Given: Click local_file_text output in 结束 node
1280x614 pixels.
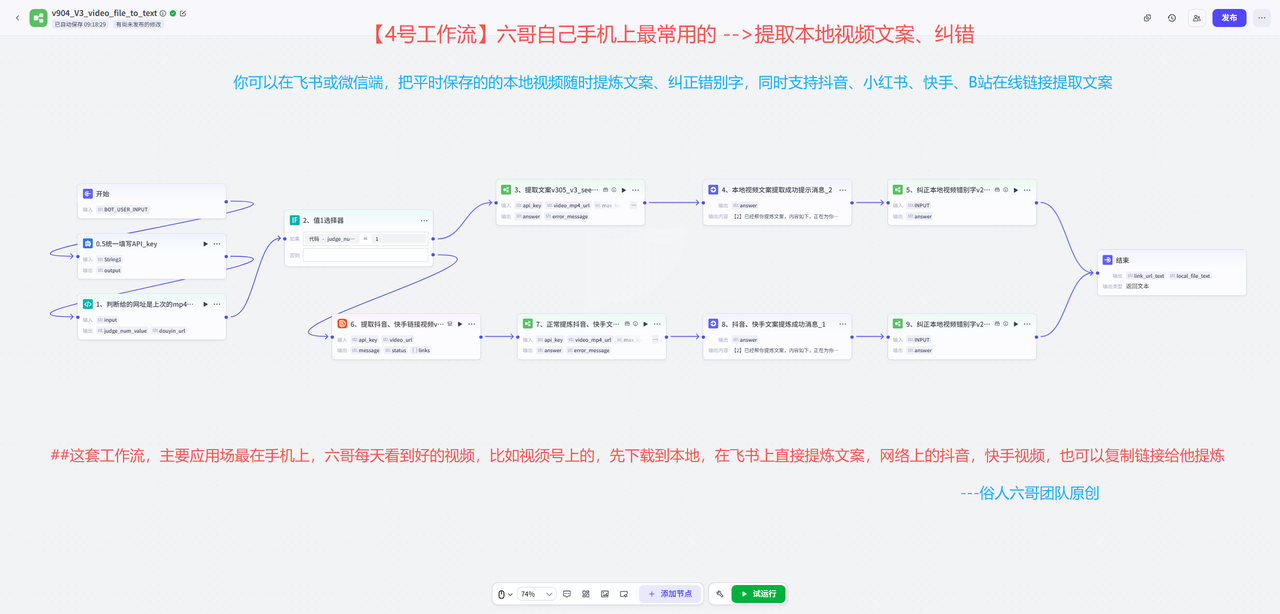Looking at the screenshot, I should pos(1190,276).
